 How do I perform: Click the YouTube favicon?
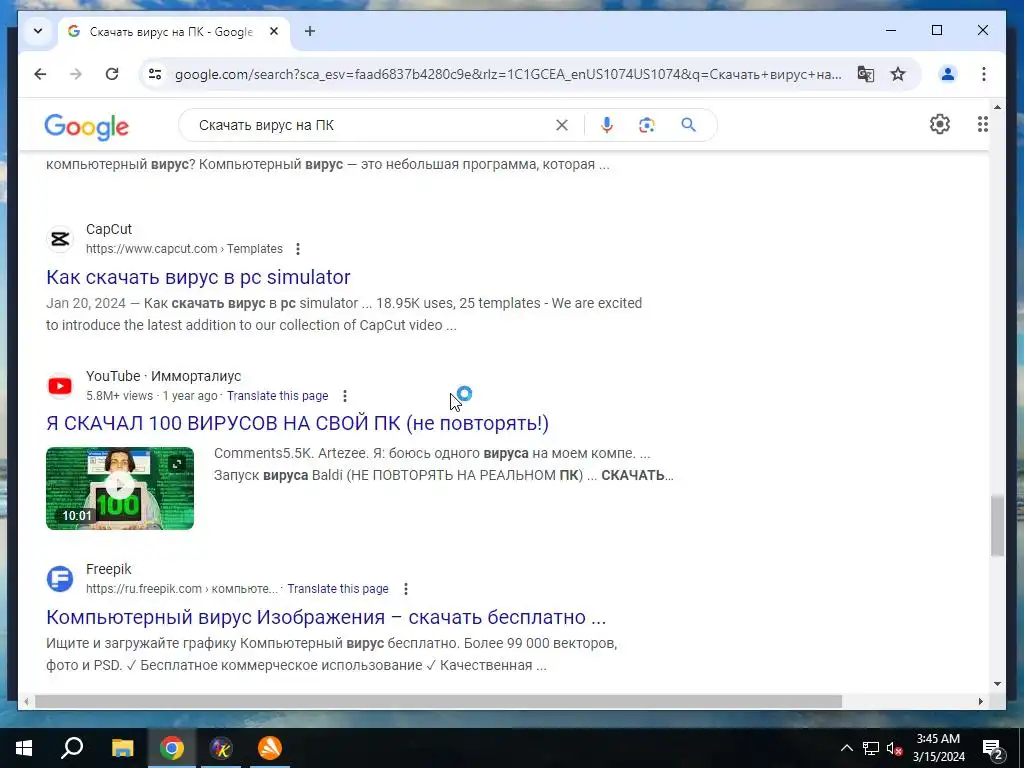coord(60,386)
